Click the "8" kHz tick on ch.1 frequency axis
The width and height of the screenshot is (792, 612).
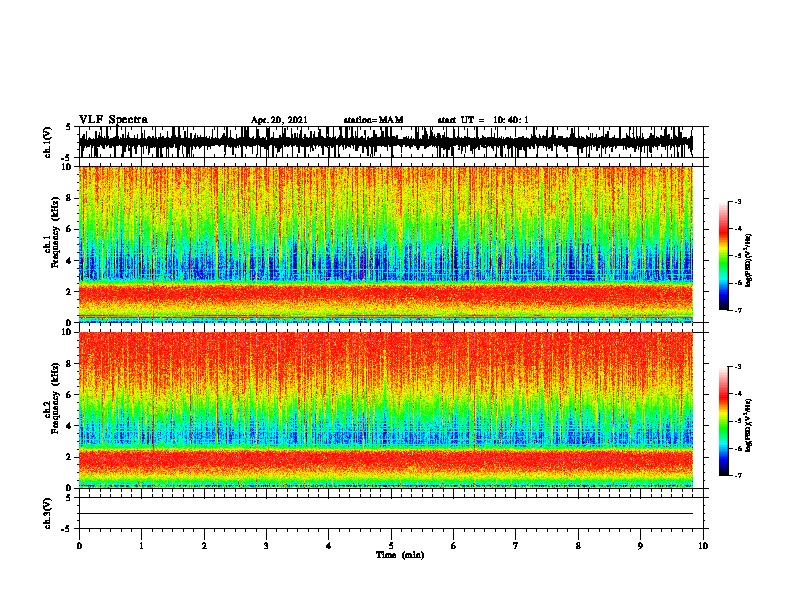[x=70, y=198]
